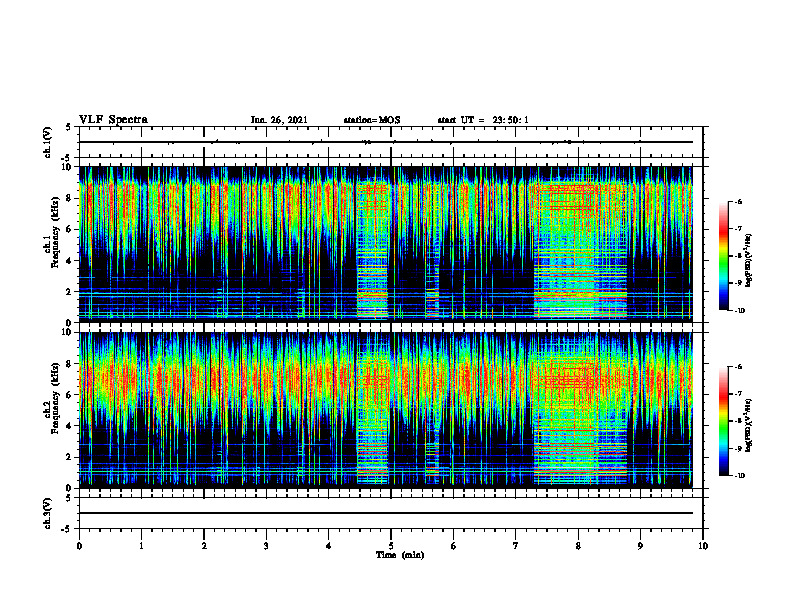Click the "-10" tick on ch.1 colorbar

(739, 311)
